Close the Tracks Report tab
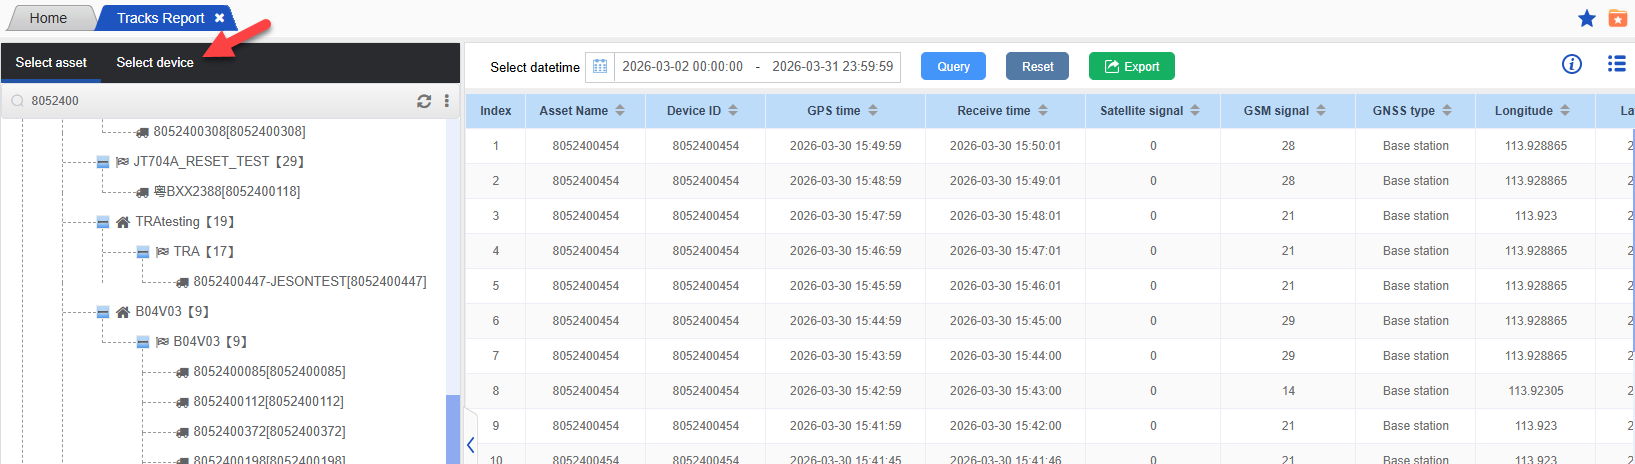The height and width of the screenshot is (464, 1635). (x=220, y=18)
